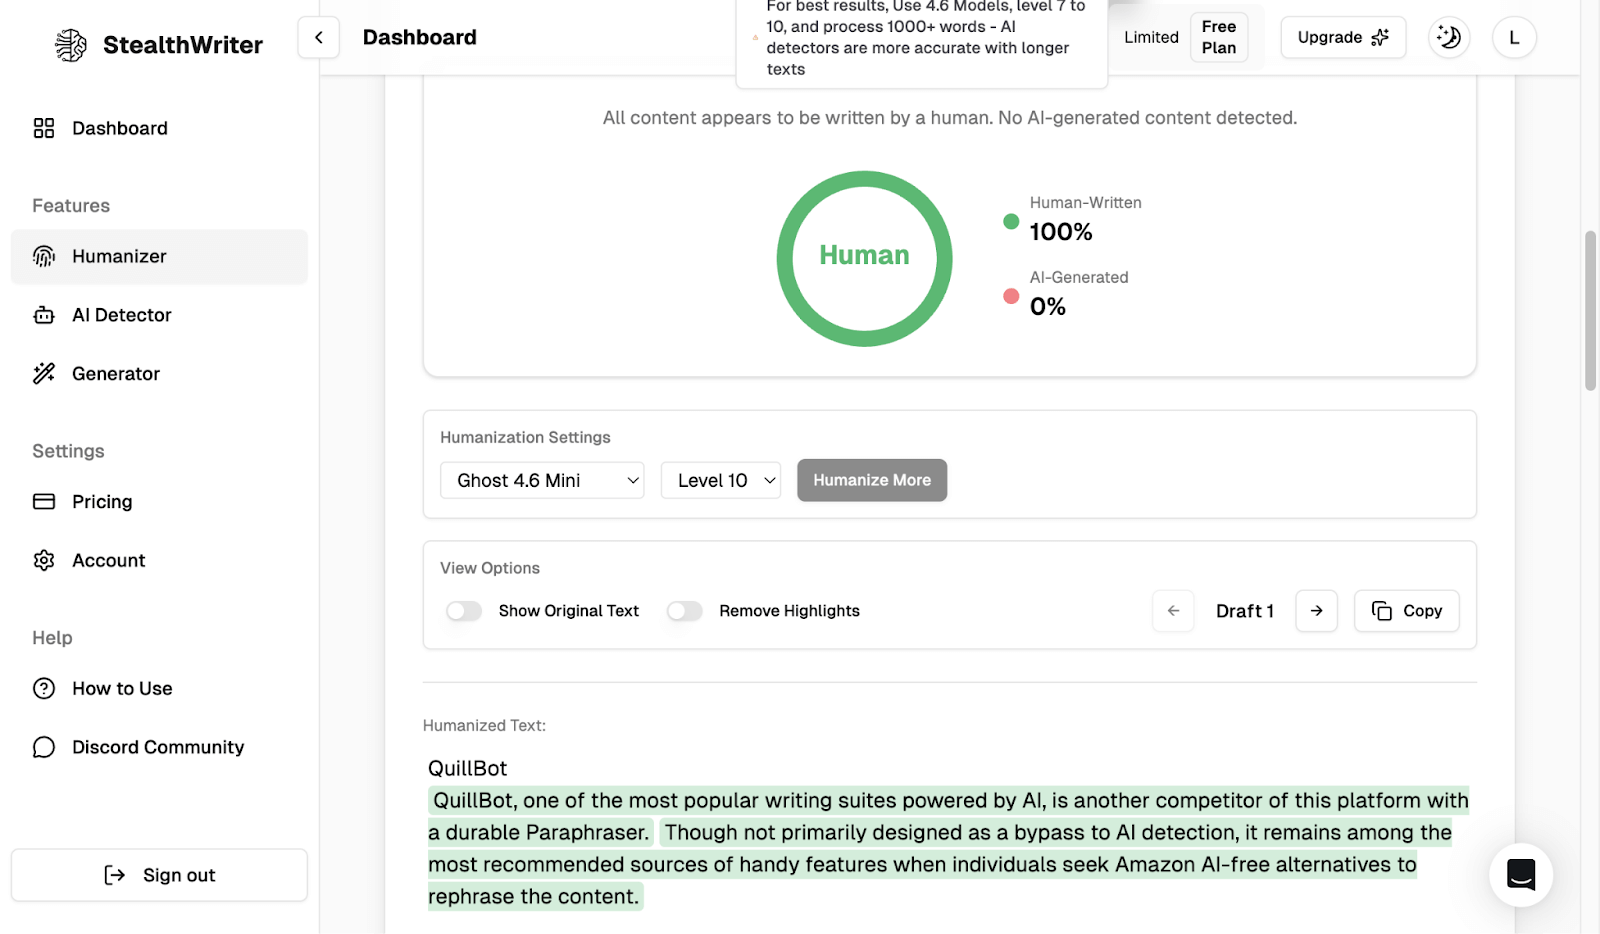Click the 100% human-written value
The image size is (1600, 934).
[x=1061, y=232]
